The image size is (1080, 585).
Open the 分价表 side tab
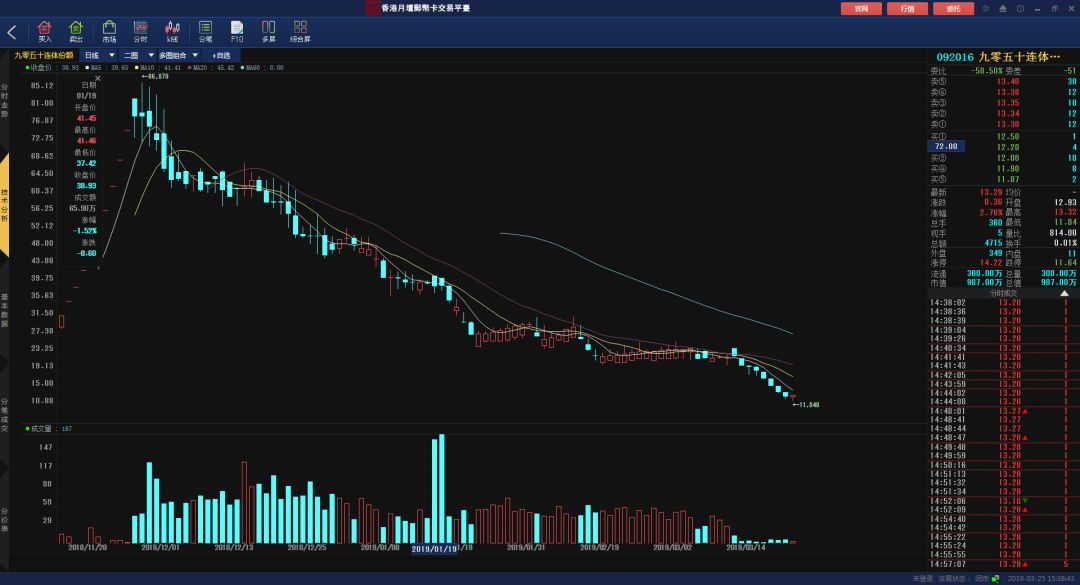click(4, 520)
